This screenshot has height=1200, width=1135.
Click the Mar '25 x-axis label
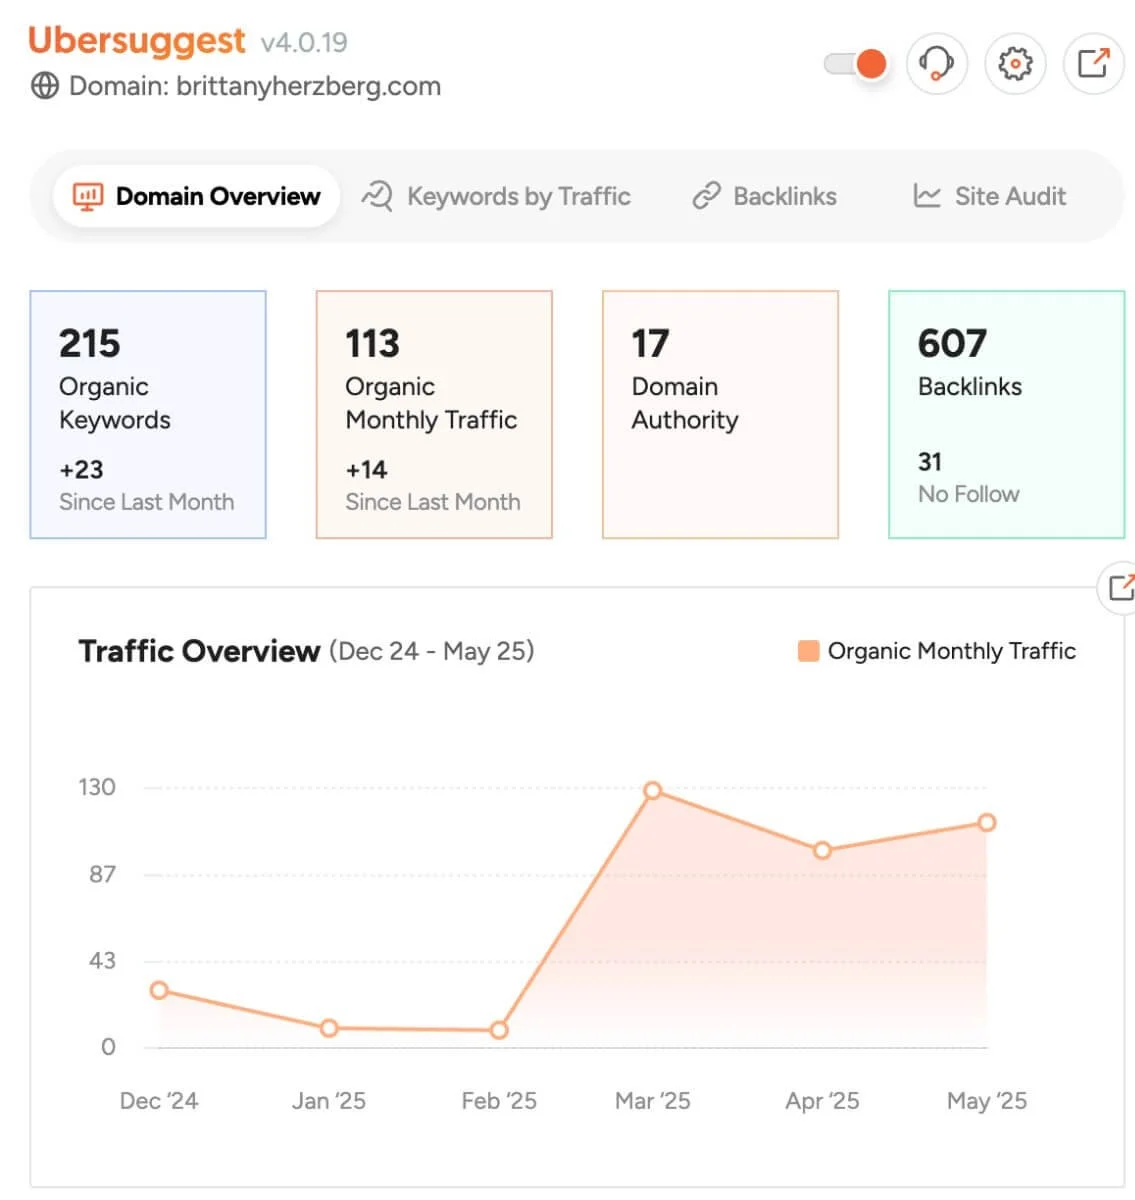click(653, 1101)
